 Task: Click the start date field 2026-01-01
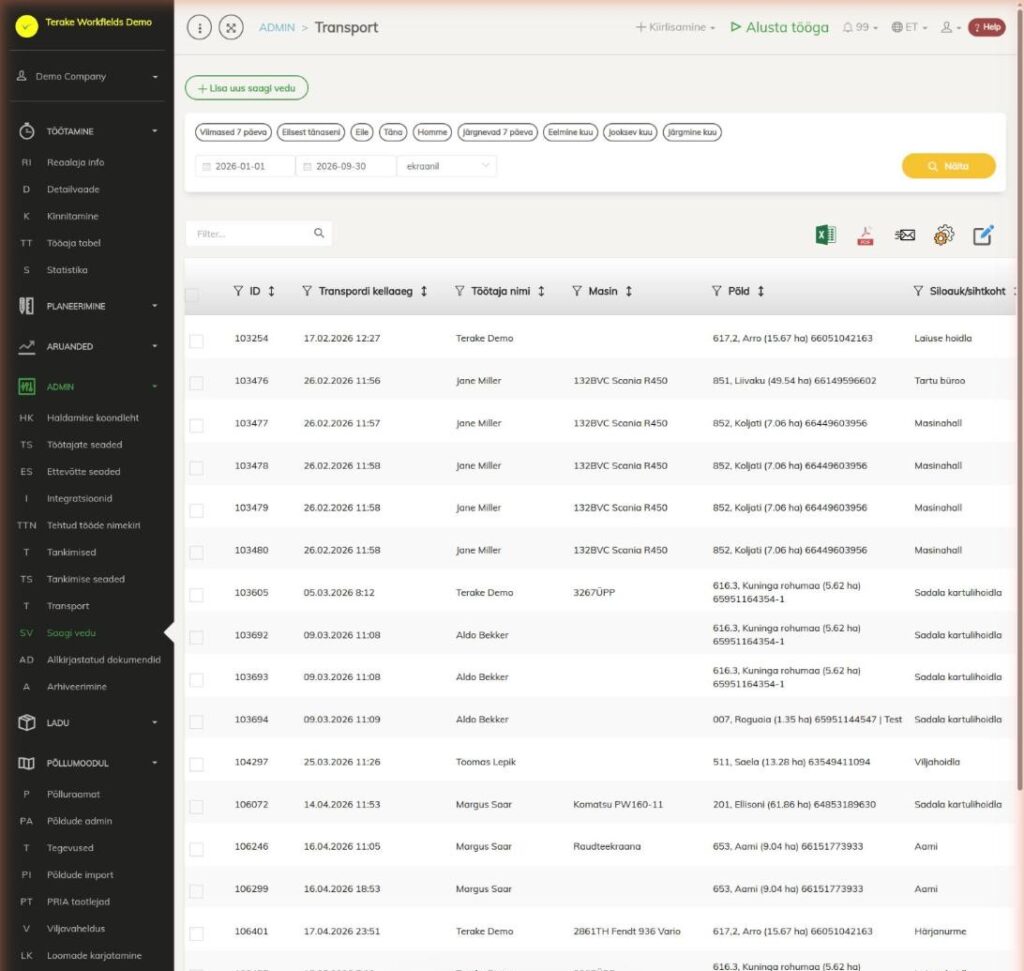click(x=245, y=167)
